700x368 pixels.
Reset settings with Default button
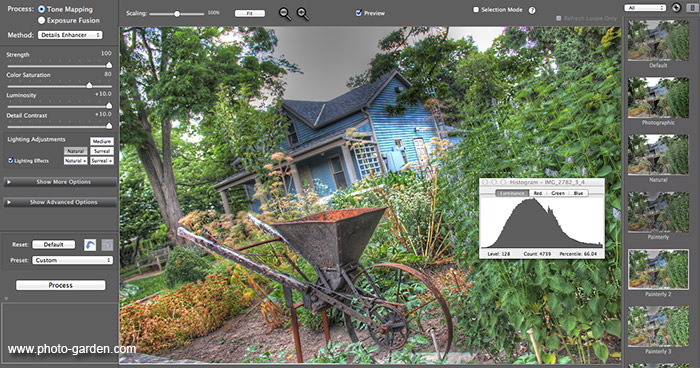pyautogui.click(x=54, y=244)
